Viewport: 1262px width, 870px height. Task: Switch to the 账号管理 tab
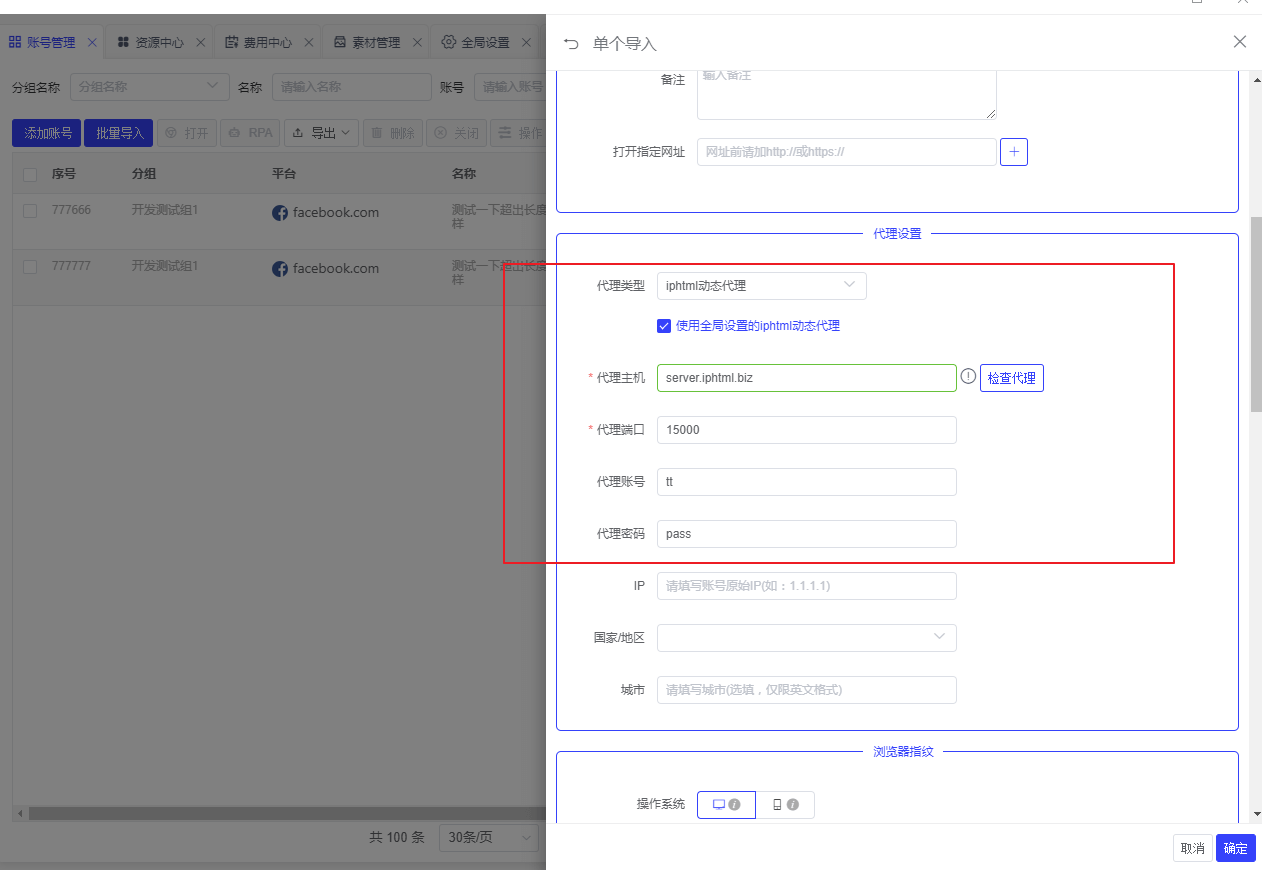click(50, 42)
